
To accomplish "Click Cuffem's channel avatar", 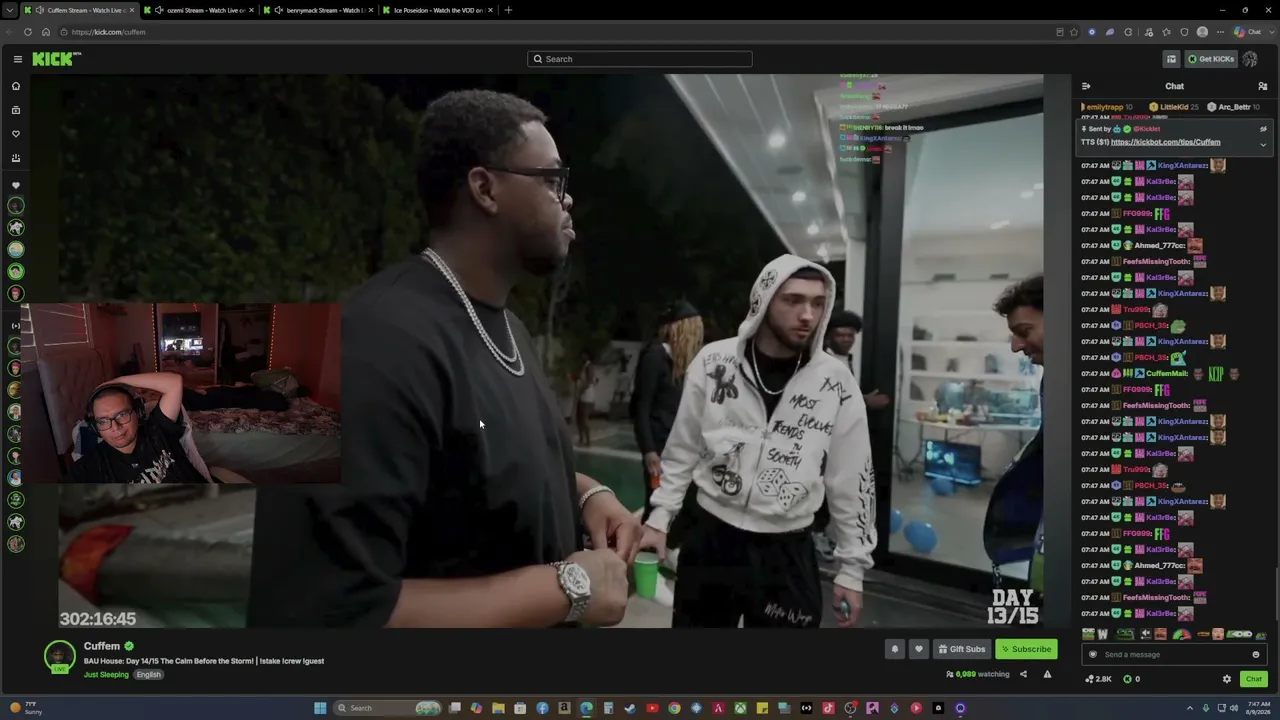I will click(x=60, y=656).
